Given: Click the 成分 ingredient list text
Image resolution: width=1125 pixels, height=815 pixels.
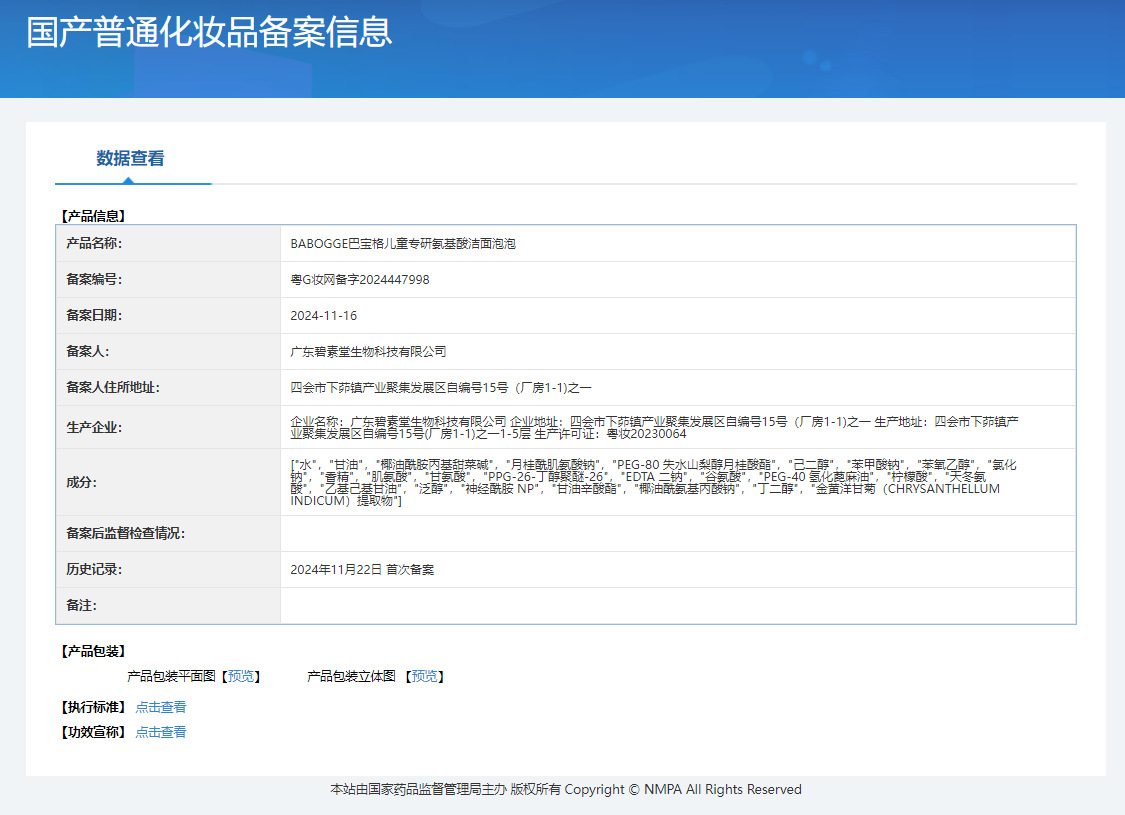Looking at the screenshot, I should [x=653, y=483].
